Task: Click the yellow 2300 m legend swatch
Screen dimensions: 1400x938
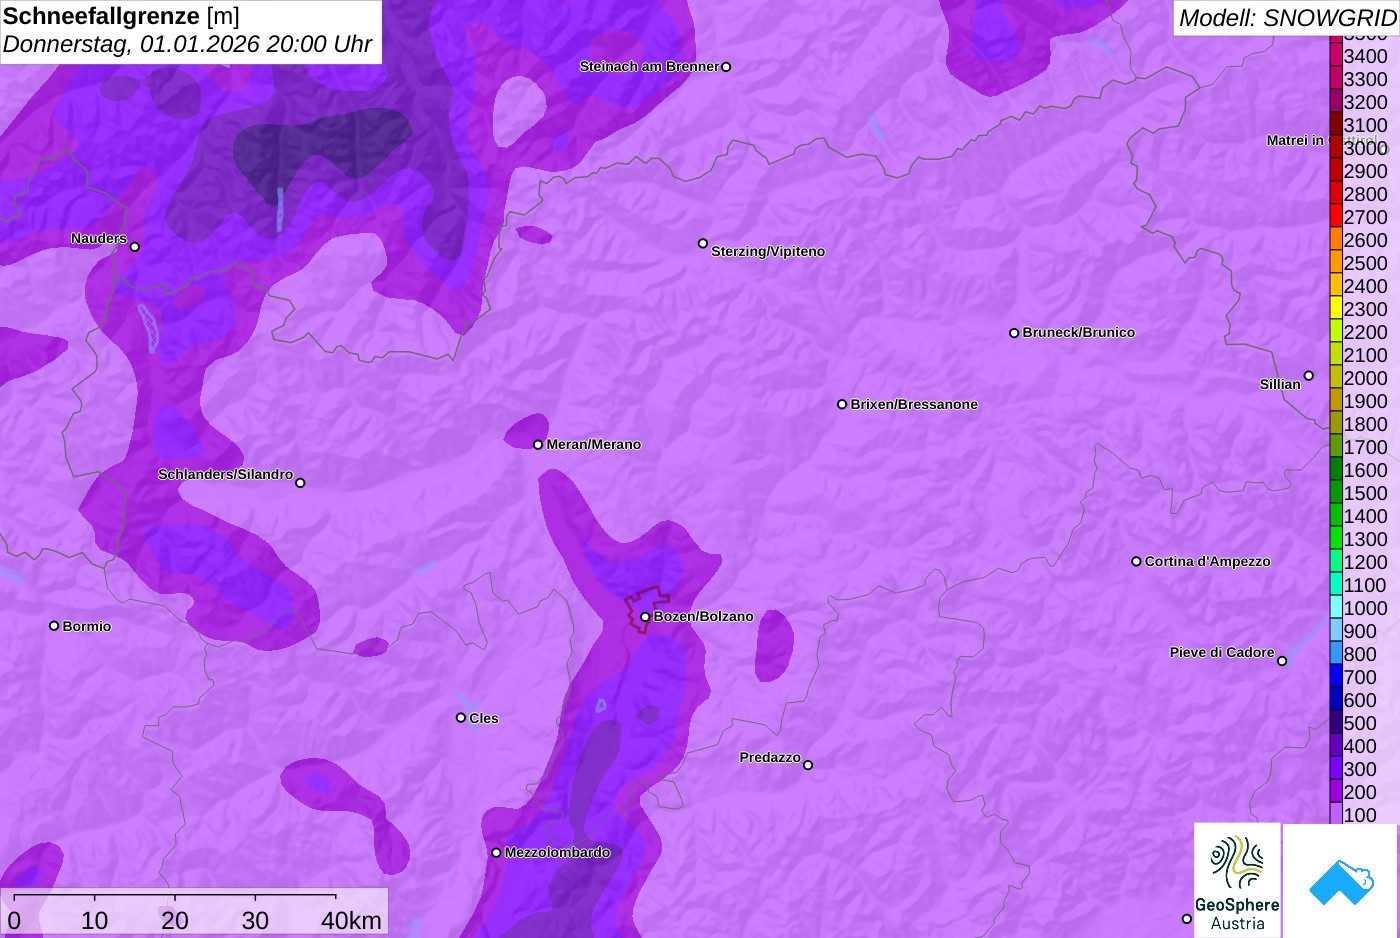Action: coord(1336,309)
